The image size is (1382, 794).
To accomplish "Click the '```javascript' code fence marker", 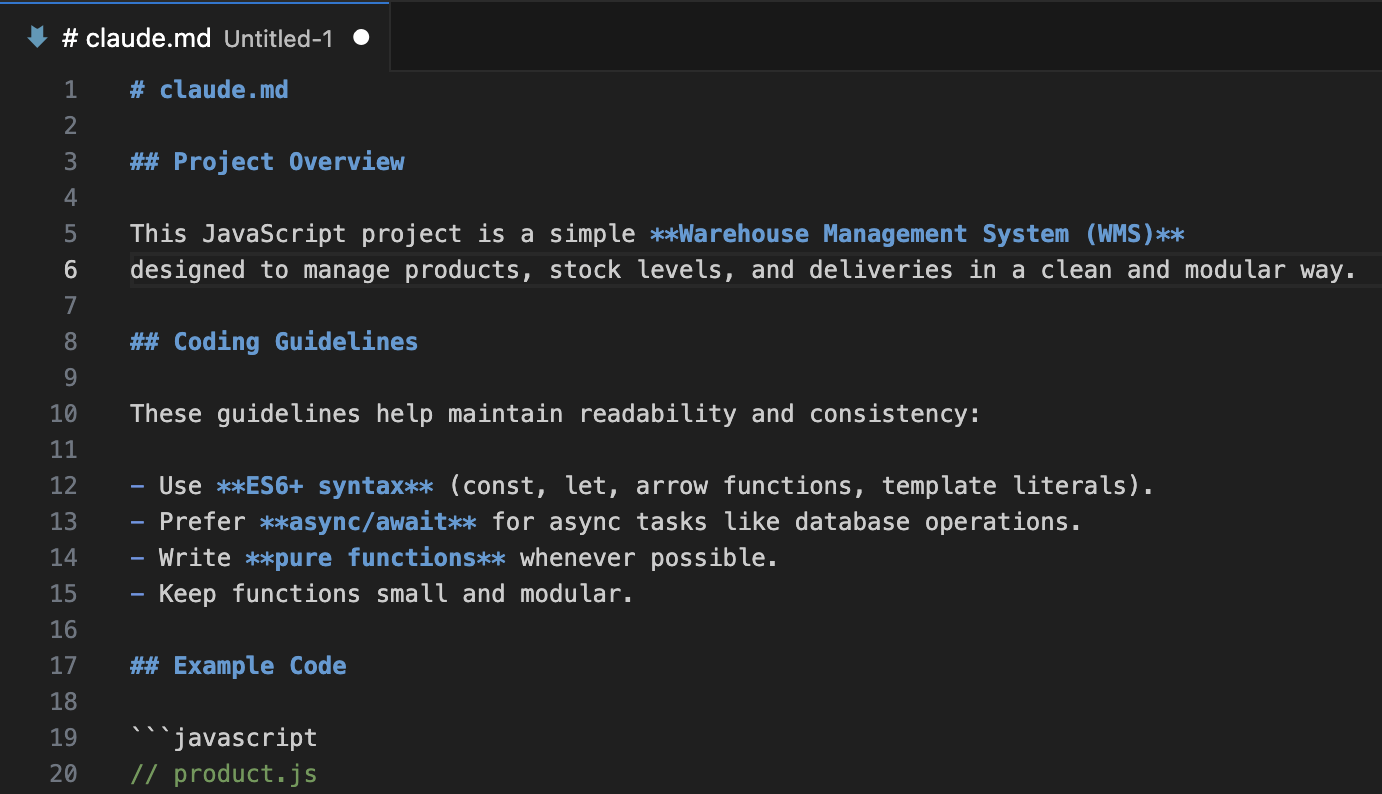I will click(222, 737).
